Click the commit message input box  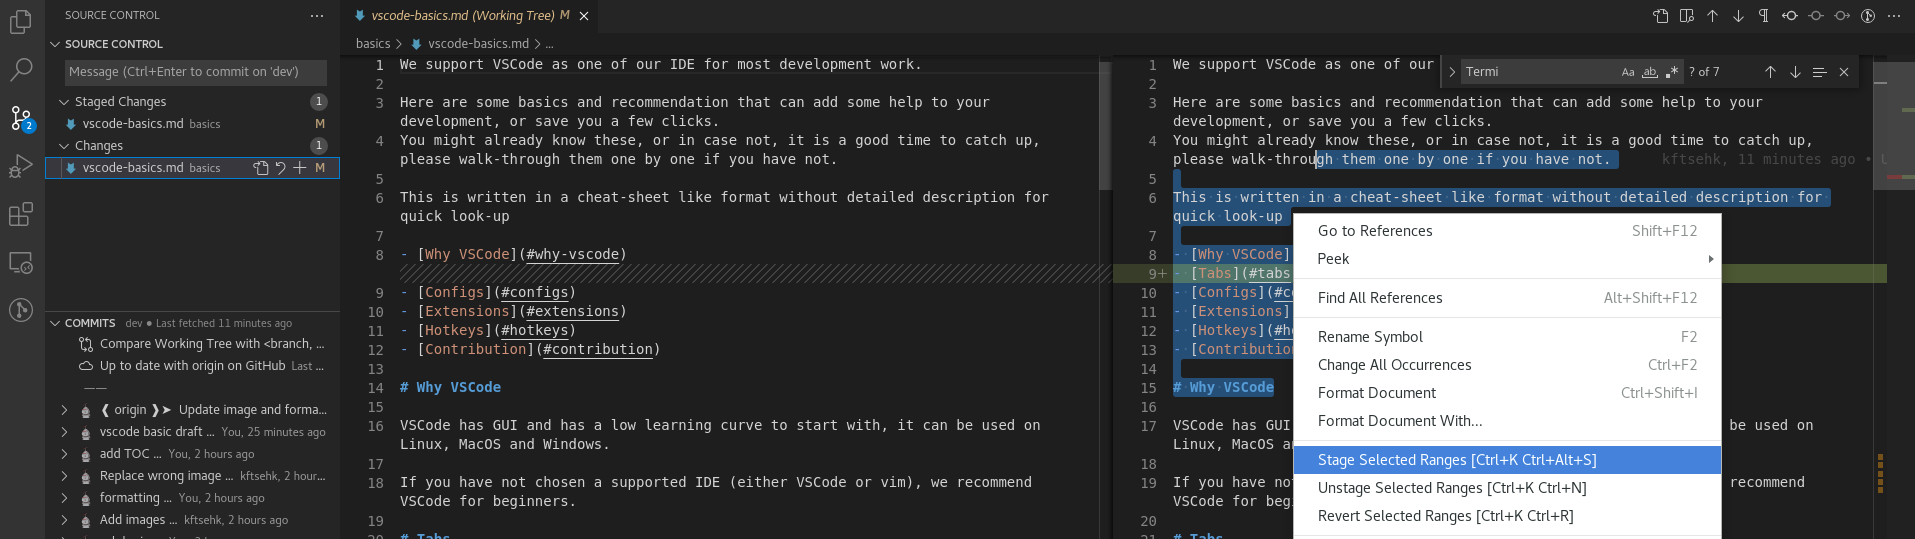(196, 72)
